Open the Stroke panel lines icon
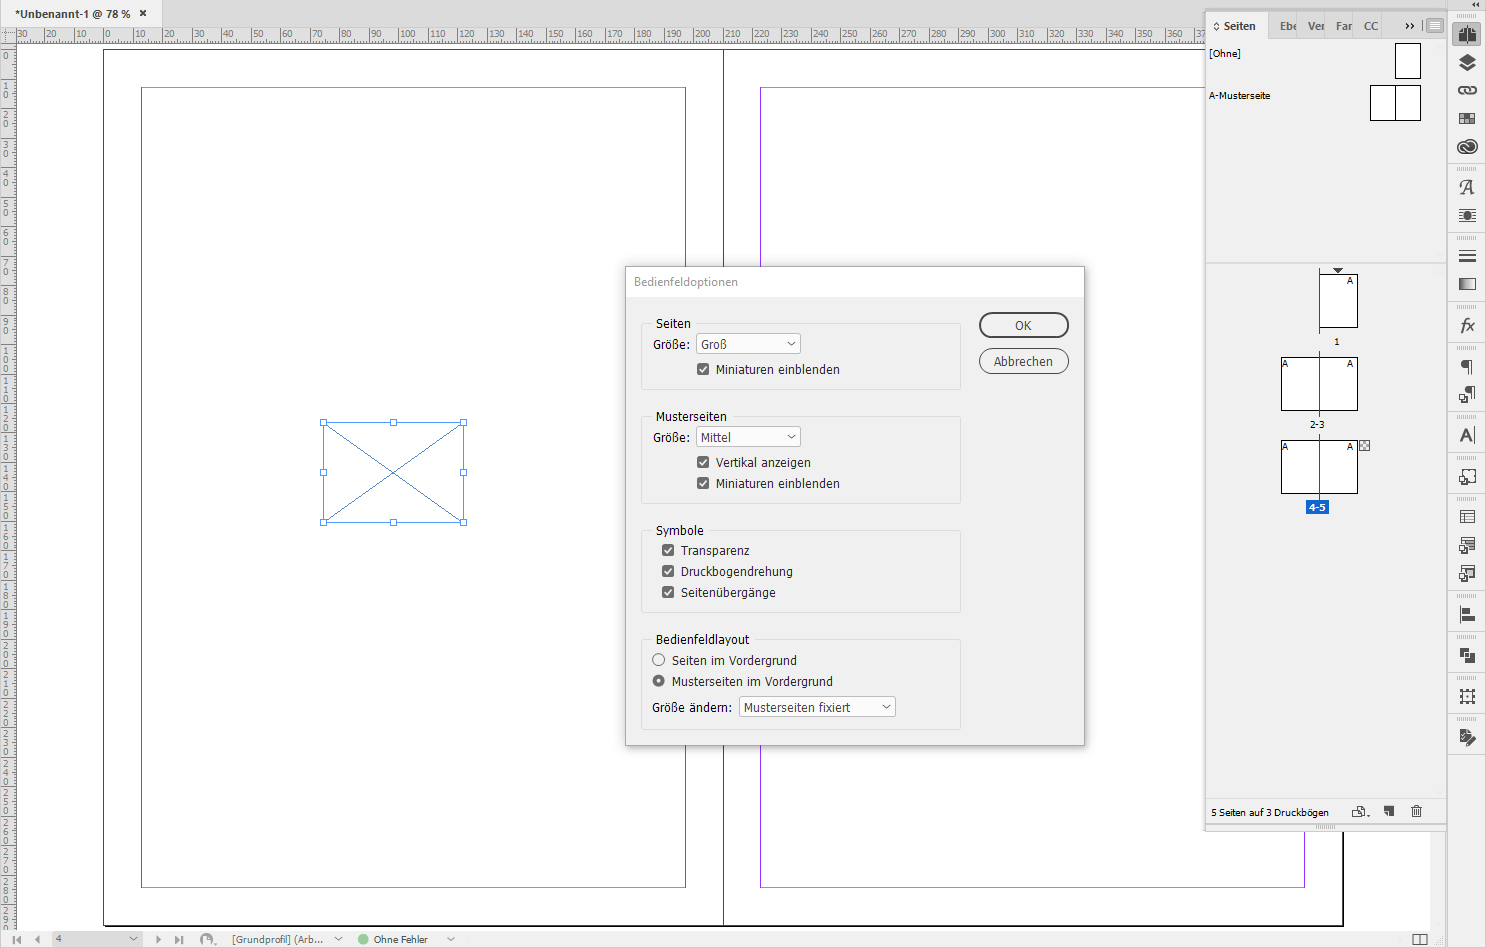The height and width of the screenshot is (948, 1486). point(1467,256)
